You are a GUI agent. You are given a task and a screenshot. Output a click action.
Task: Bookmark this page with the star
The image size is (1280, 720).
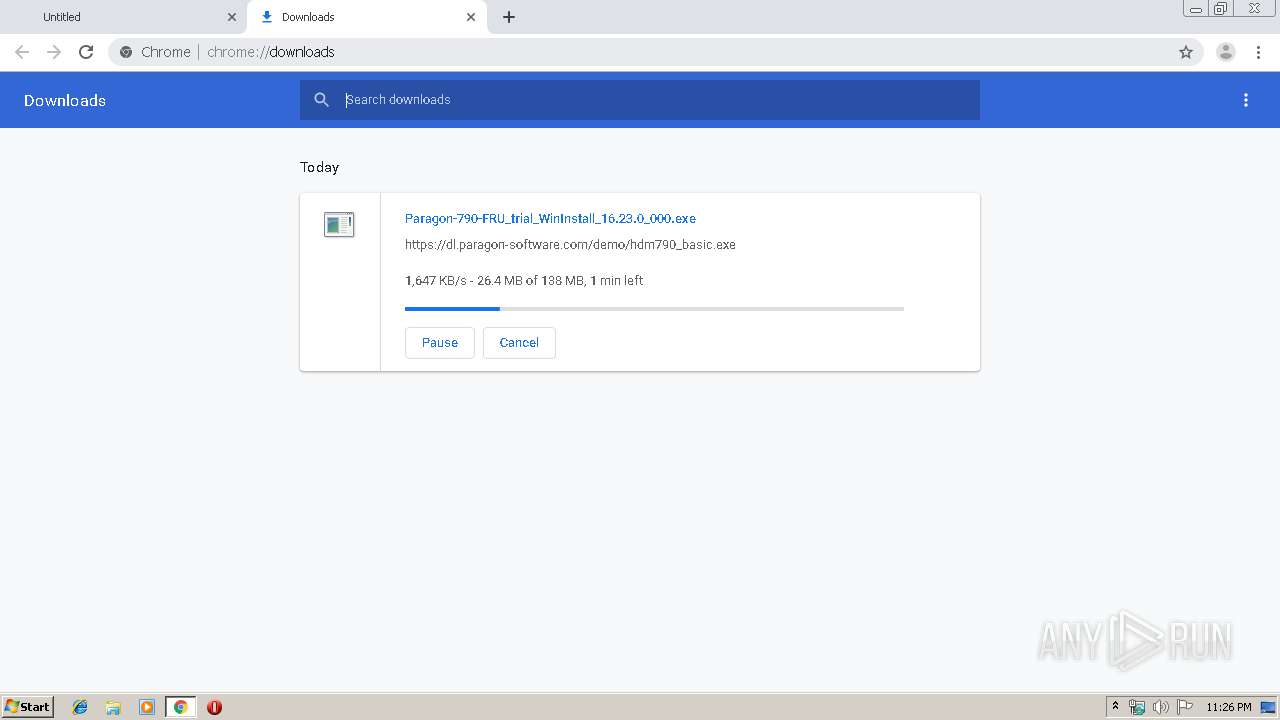tap(1186, 52)
